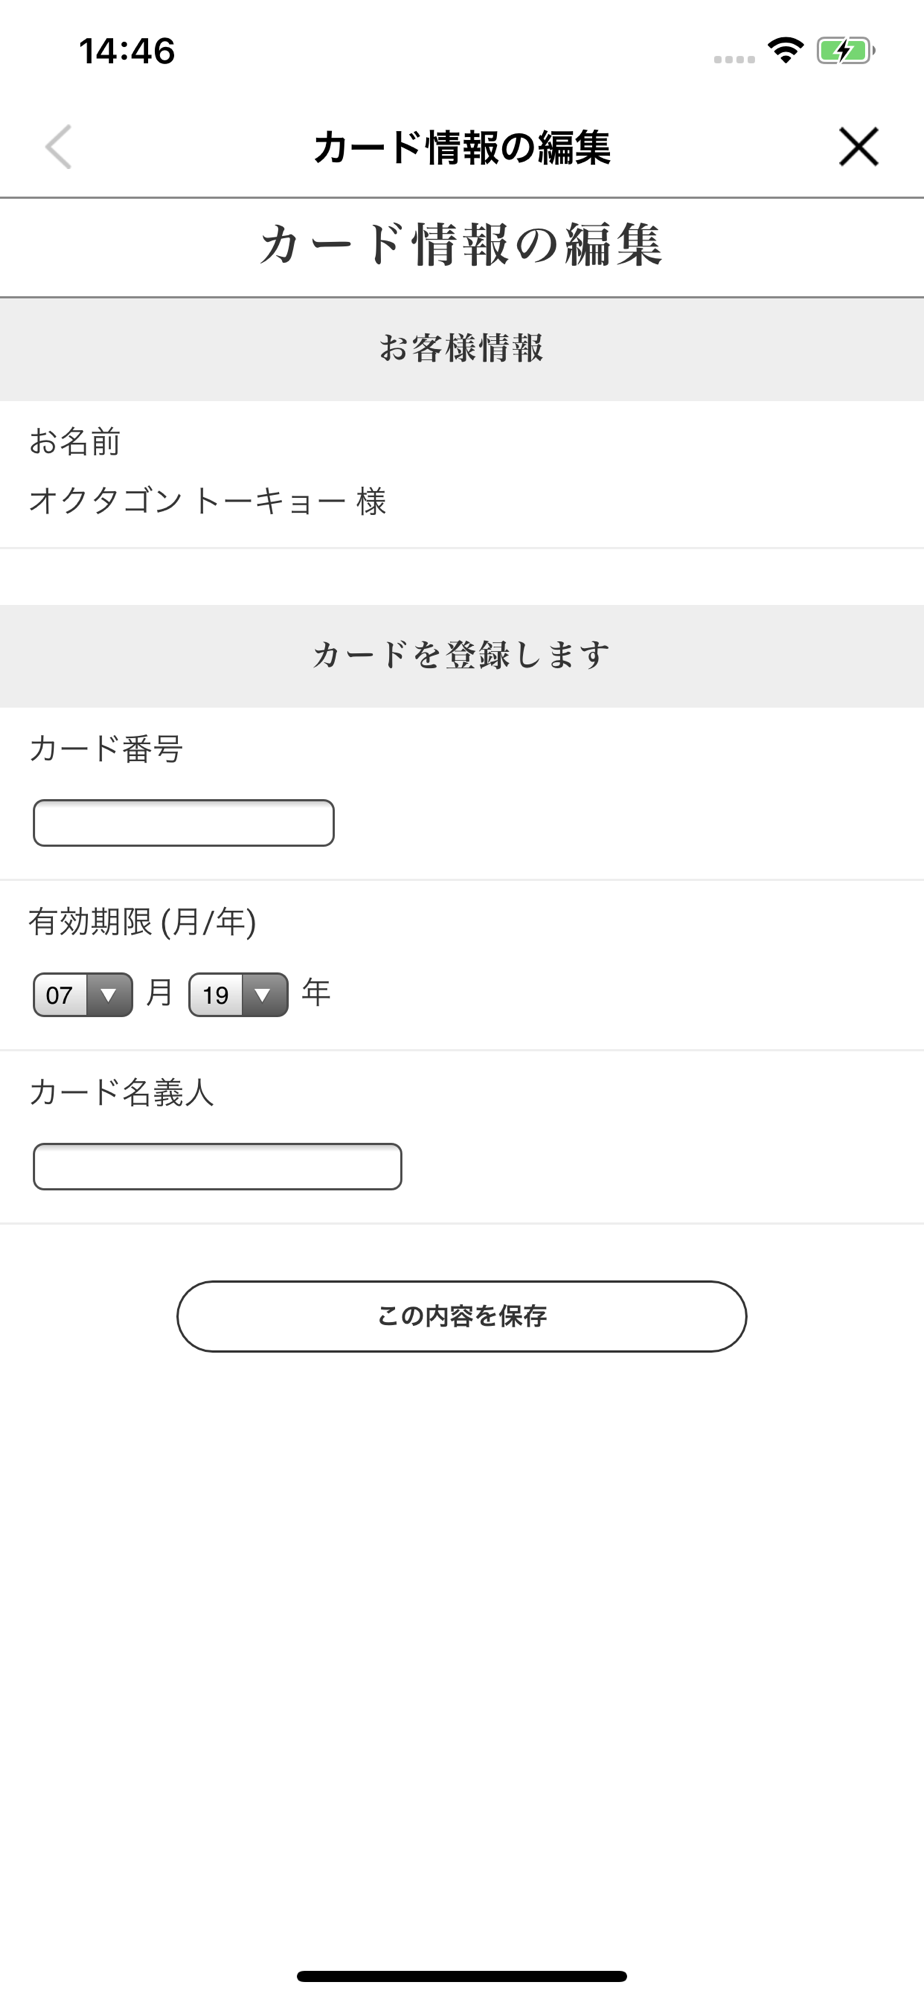Focus the カード番号 input field
Viewport: 924px width, 2000px height.
[x=184, y=823]
